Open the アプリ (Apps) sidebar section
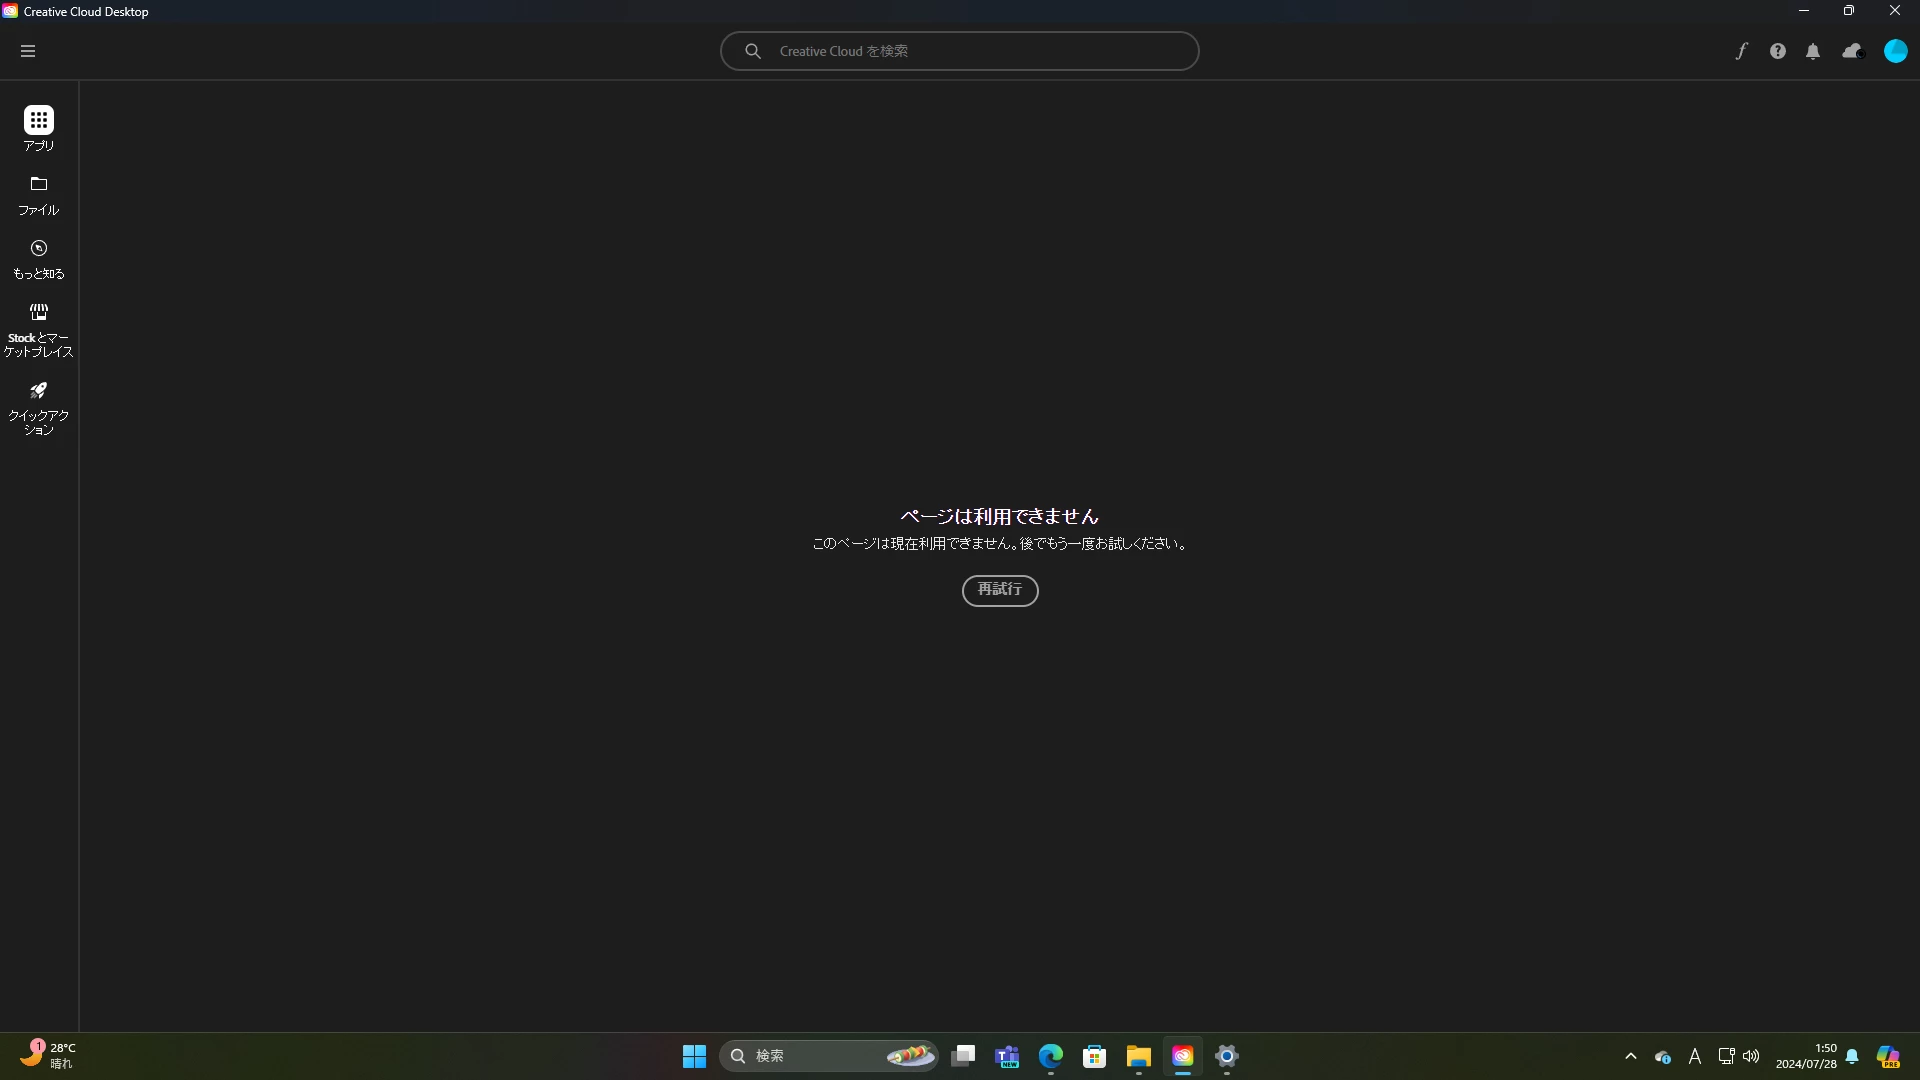Viewport: 1920px width, 1080px height. 39,129
